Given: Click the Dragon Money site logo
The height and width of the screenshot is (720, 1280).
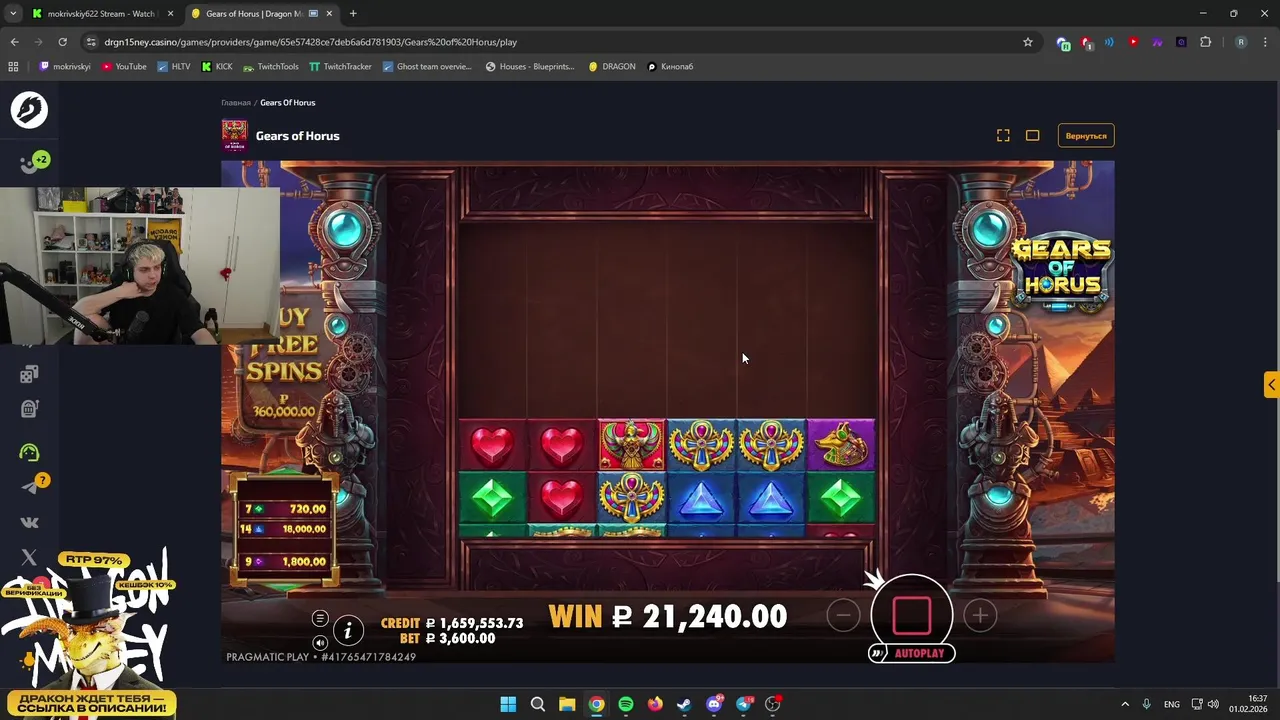Looking at the screenshot, I should pyautogui.click(x=29, y=109).
